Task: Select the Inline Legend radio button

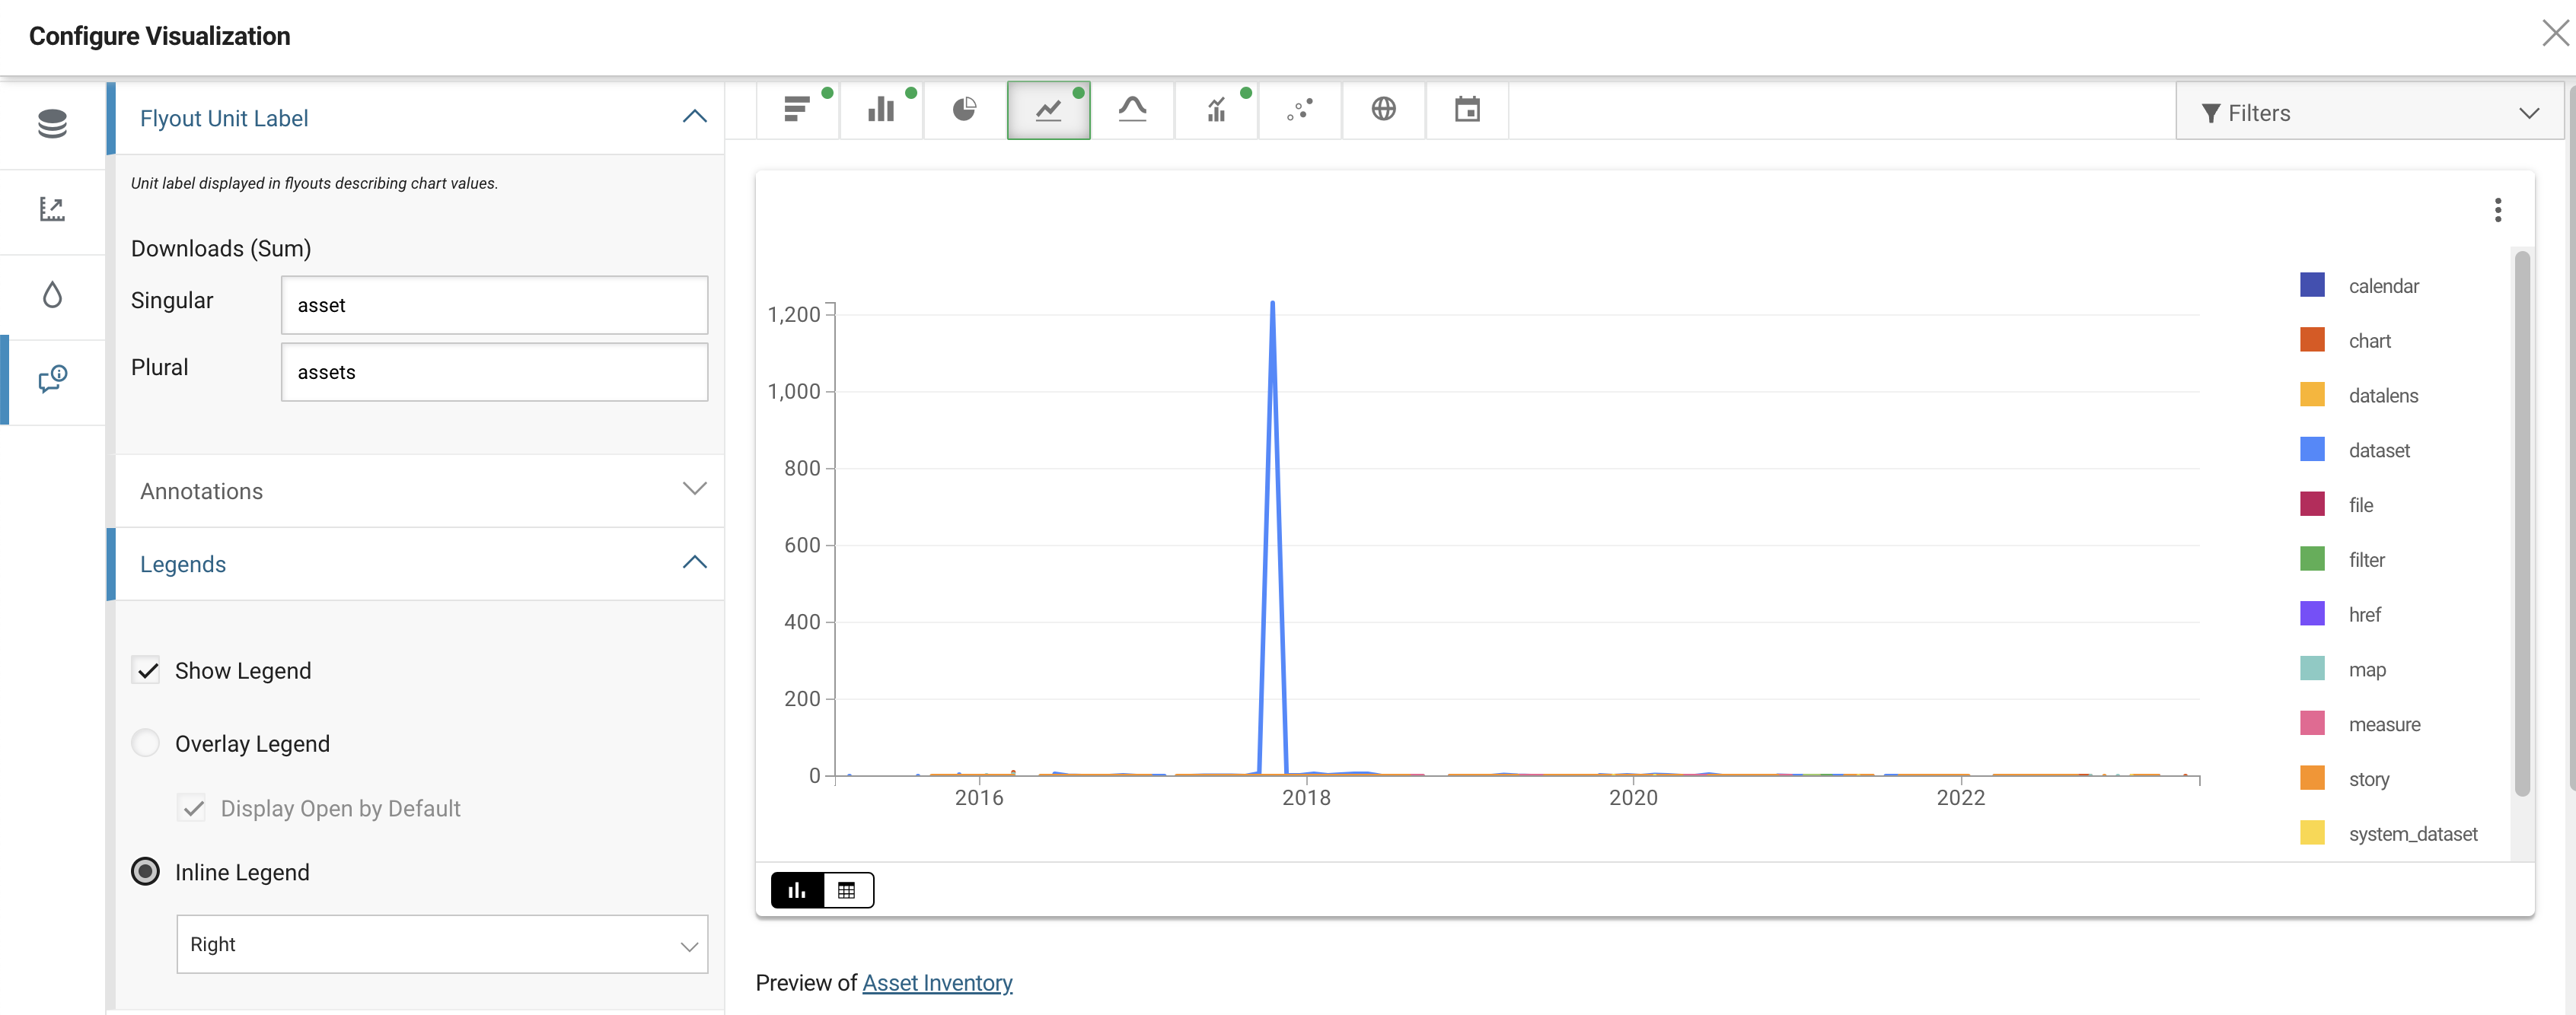Action: pos(146,872)
